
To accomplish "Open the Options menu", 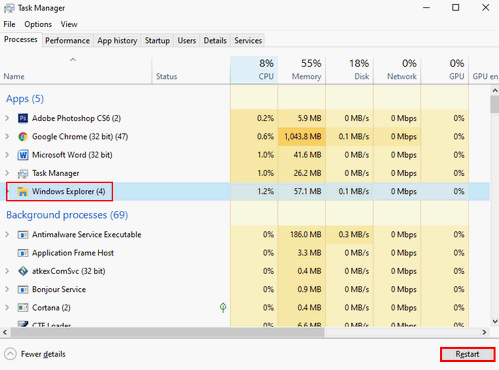I will click(38, 24).
